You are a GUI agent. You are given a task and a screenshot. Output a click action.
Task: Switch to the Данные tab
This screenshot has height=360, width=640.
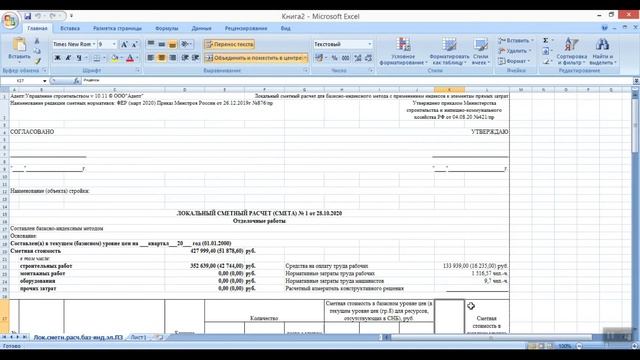201,28
